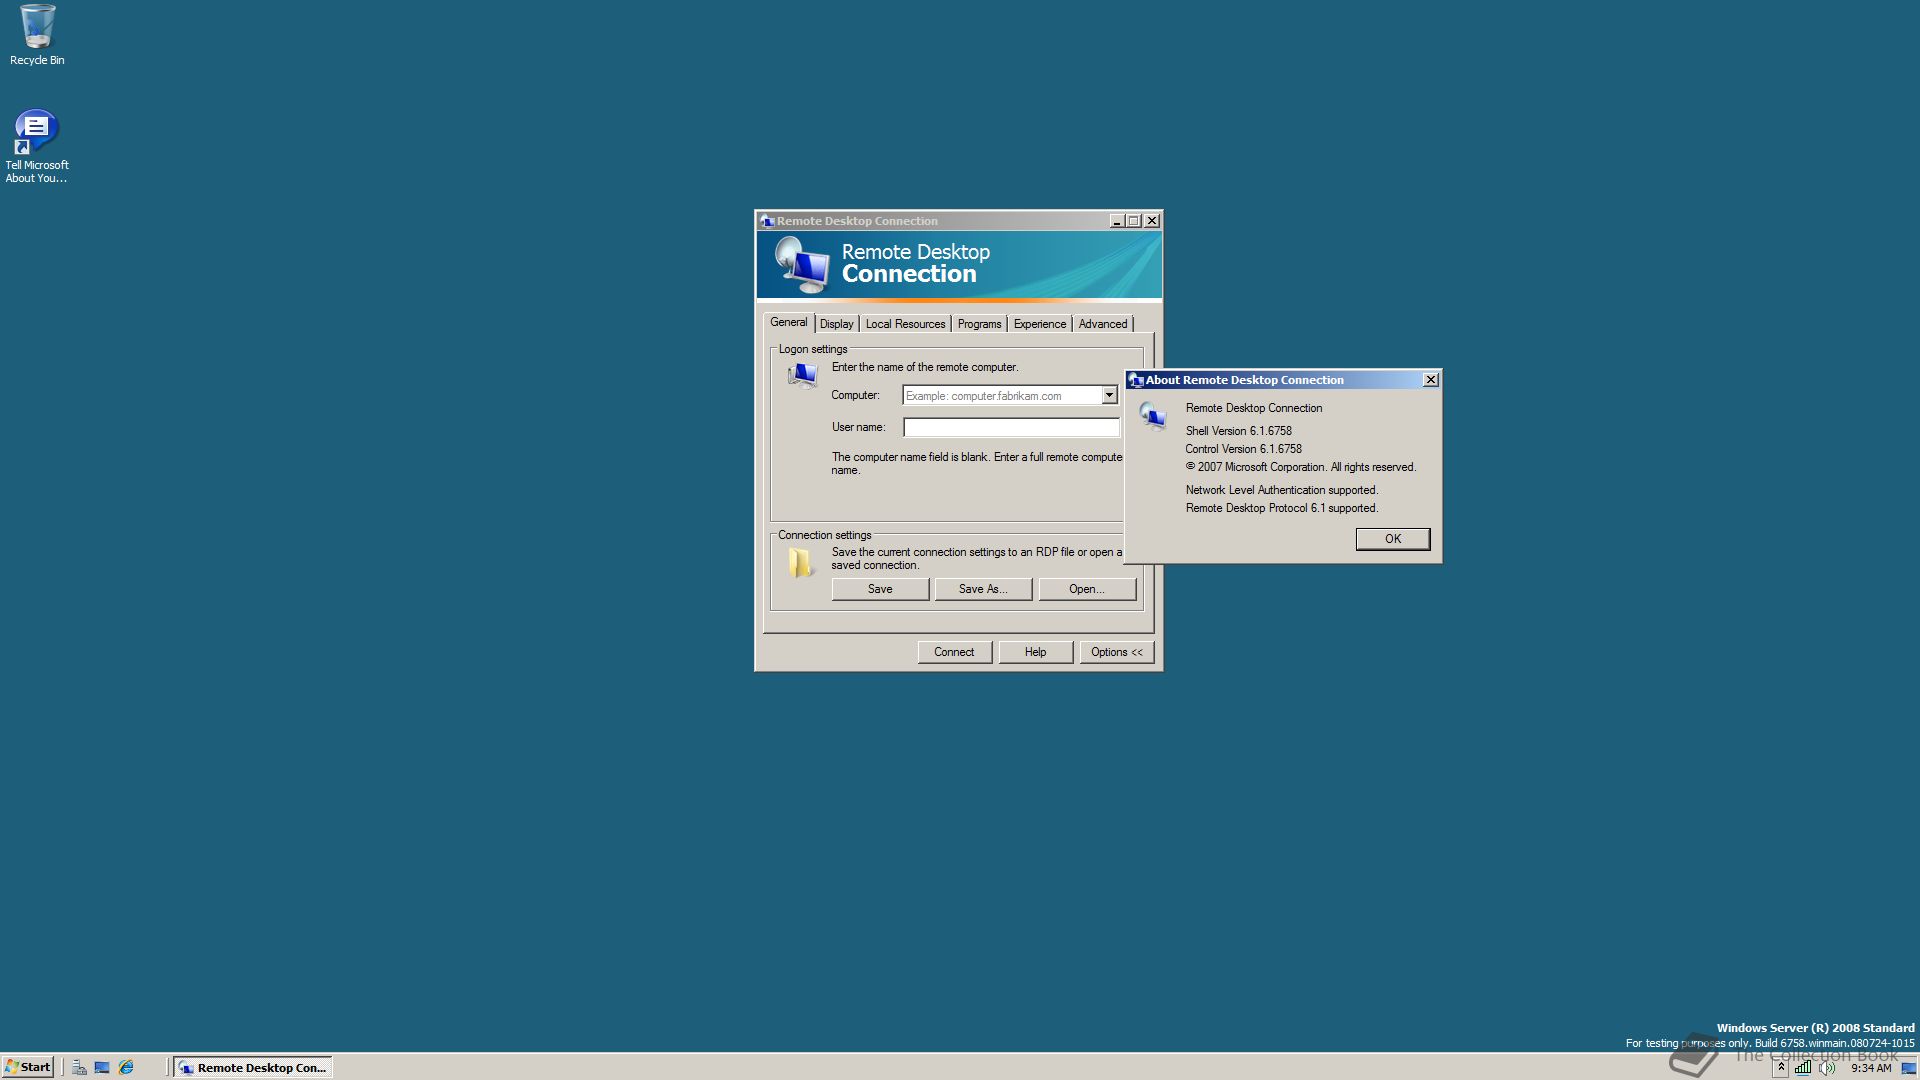This screenshot has width=1920, height=1080.
Task: Click the Control Version 6.1.6758 text
Action: pos(1244,449)
